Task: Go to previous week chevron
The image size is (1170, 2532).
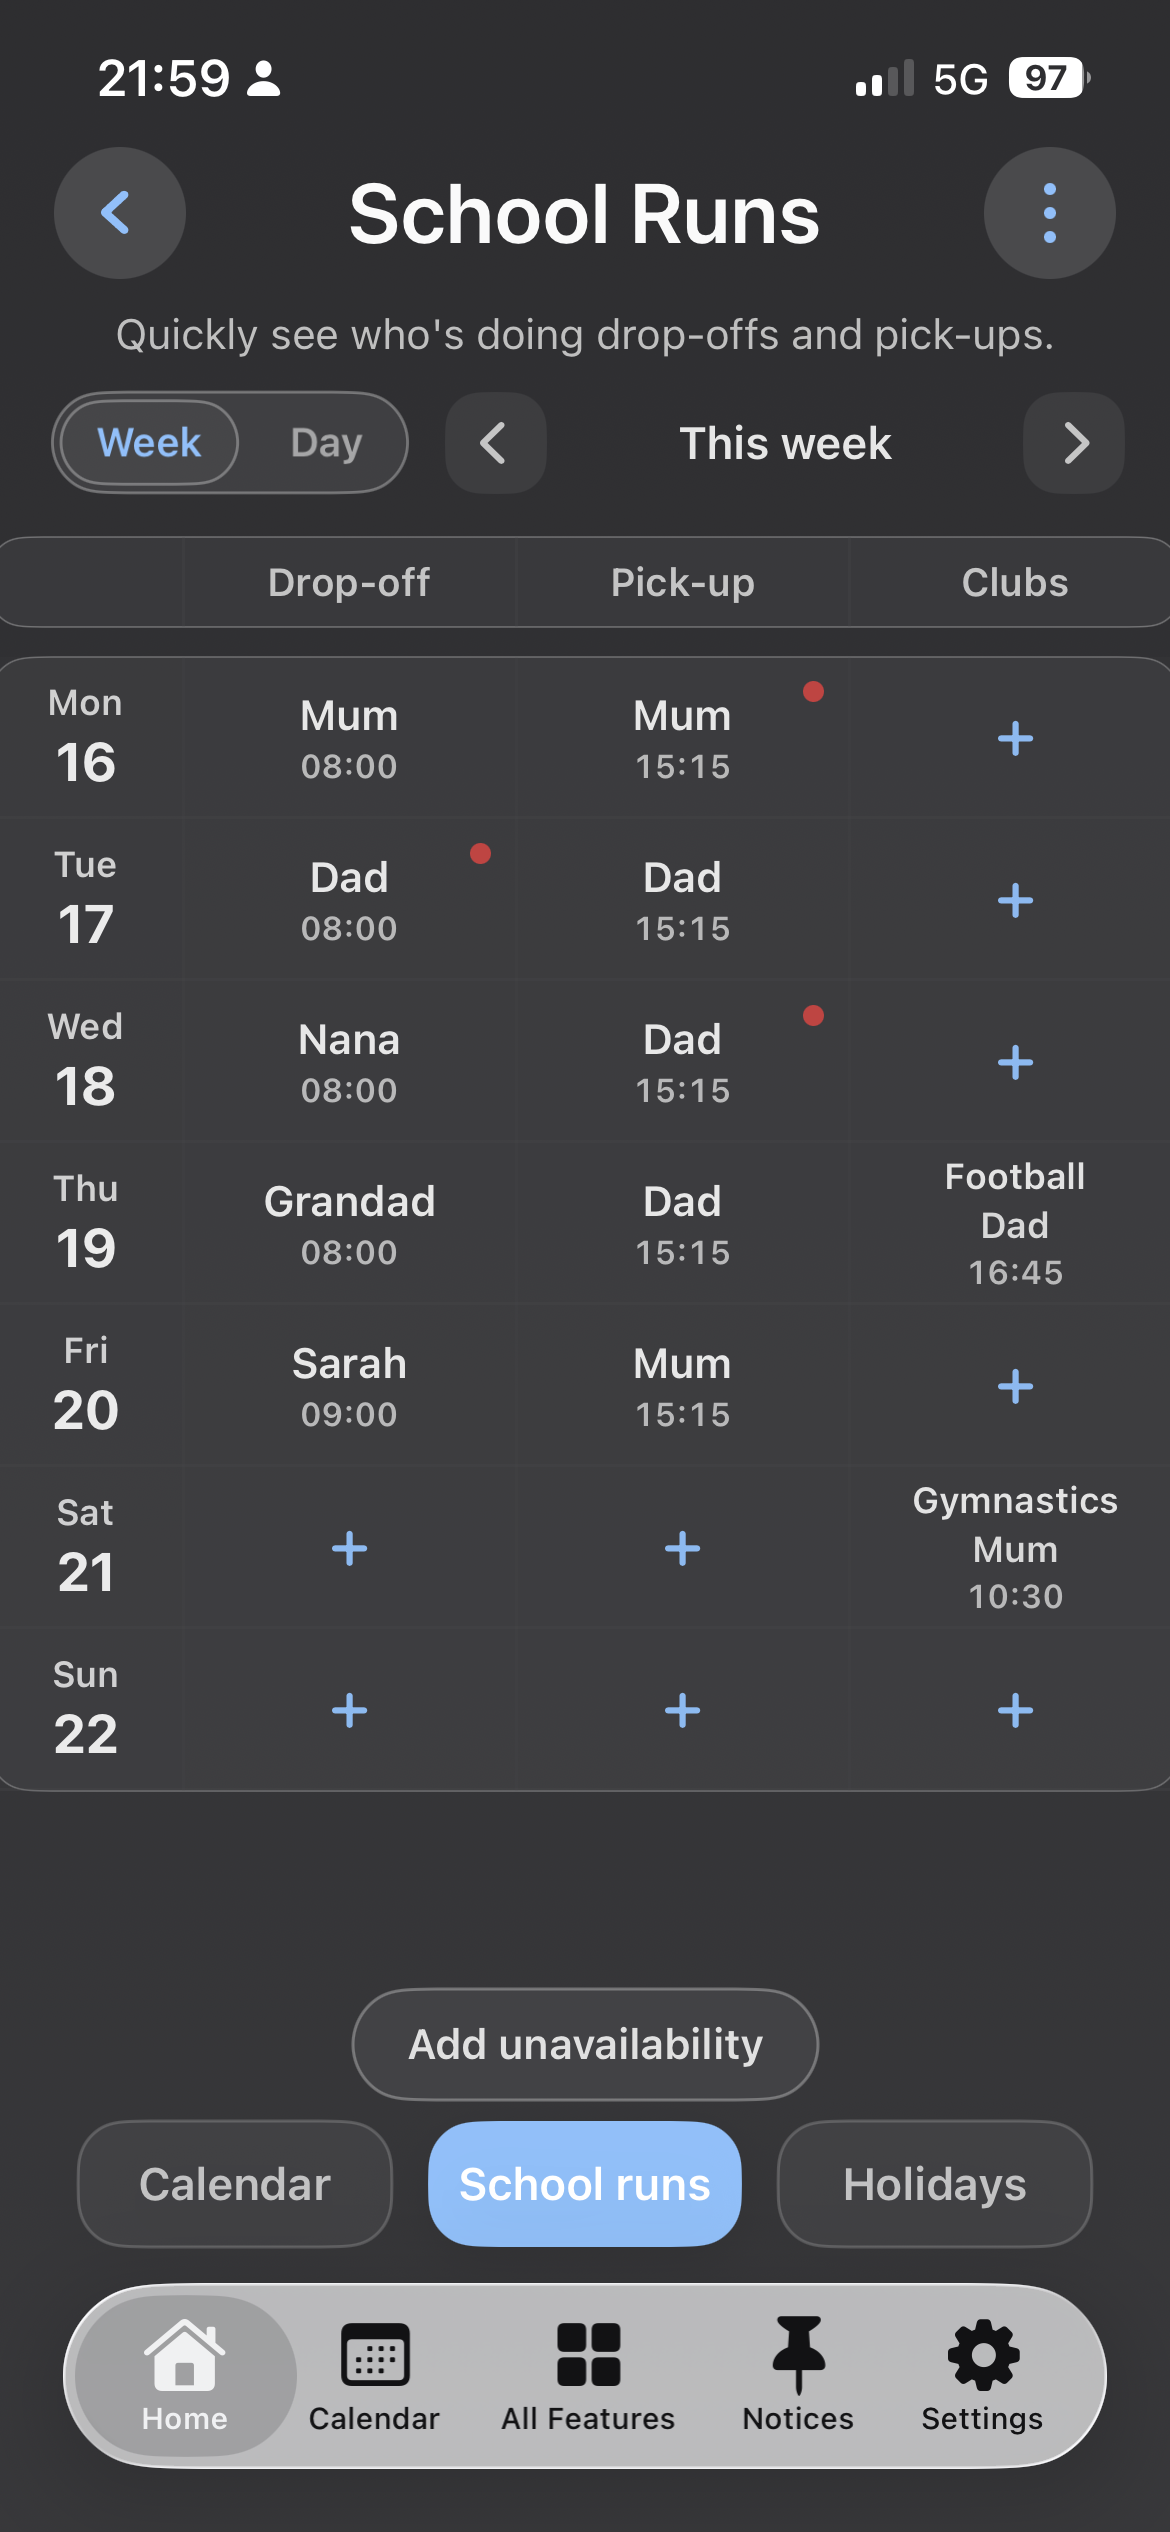Action: [495, 443]
